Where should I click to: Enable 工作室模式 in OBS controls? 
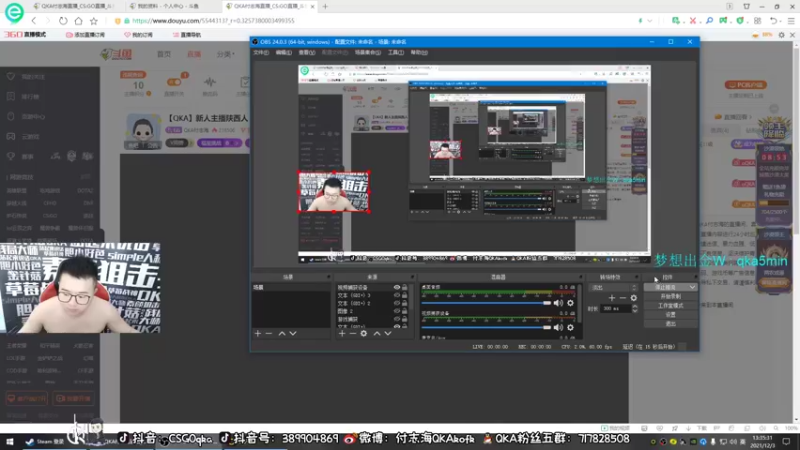[x=670, y=306]
